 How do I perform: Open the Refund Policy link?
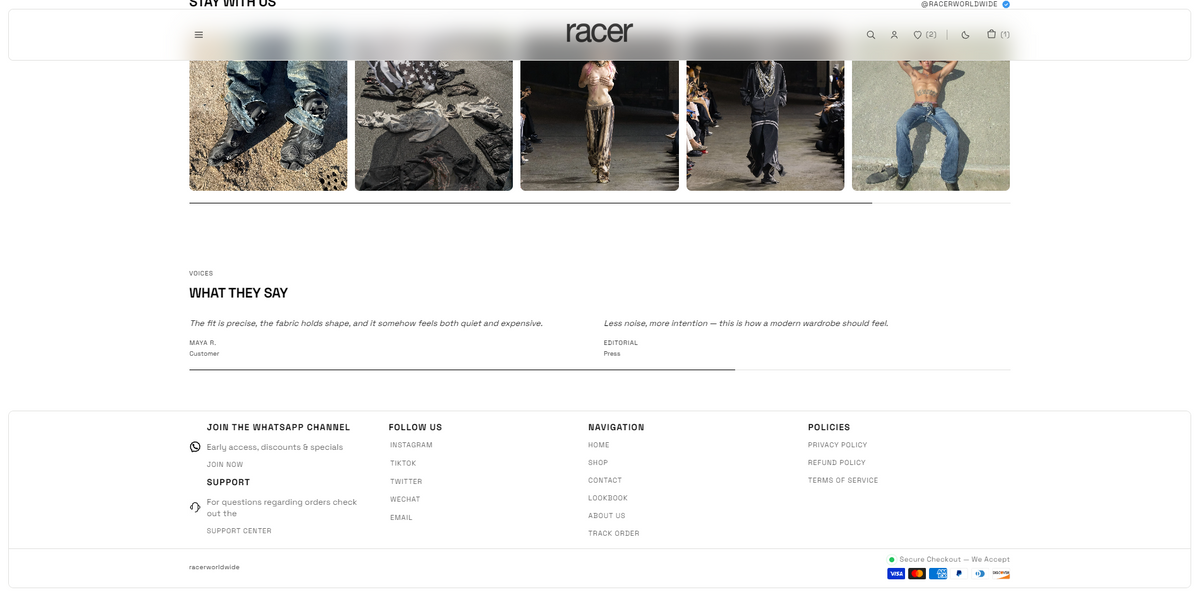point(837,463)
